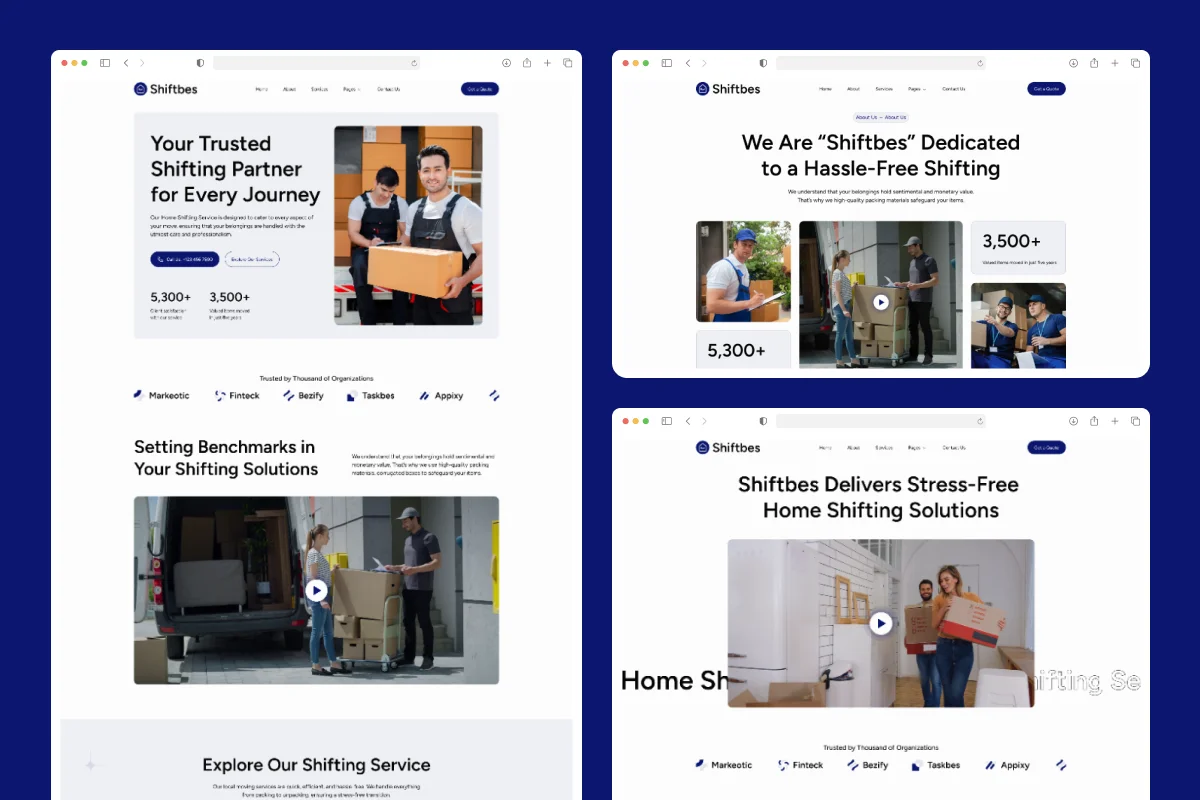This screenshot has height=800, width=1200.
Task: Expand the Pages dropdown in the left window's navbar
Action: 350,89
